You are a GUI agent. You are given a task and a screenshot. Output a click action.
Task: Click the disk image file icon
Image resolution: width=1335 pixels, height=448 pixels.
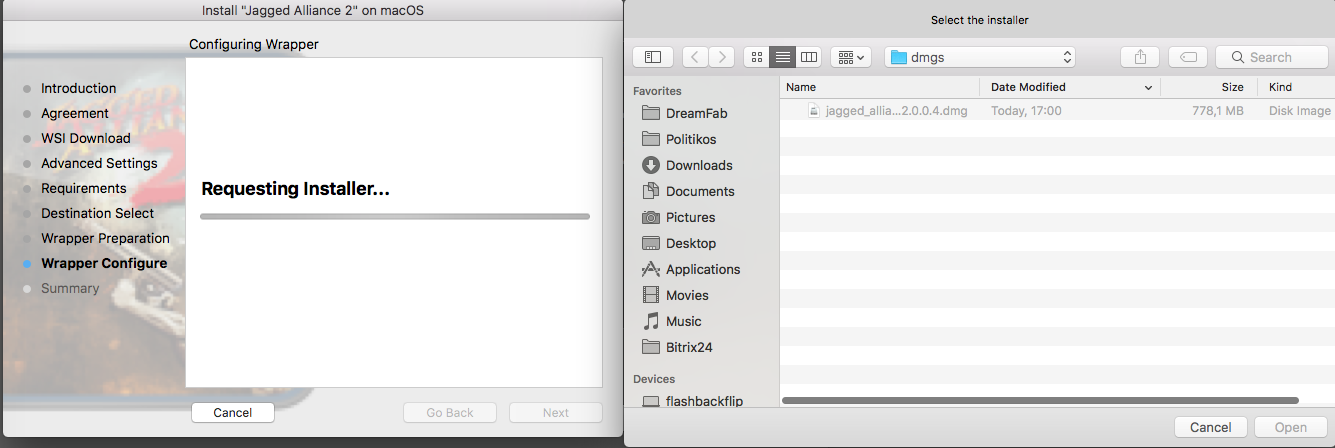pyautogui.click(x=814, y=111)
